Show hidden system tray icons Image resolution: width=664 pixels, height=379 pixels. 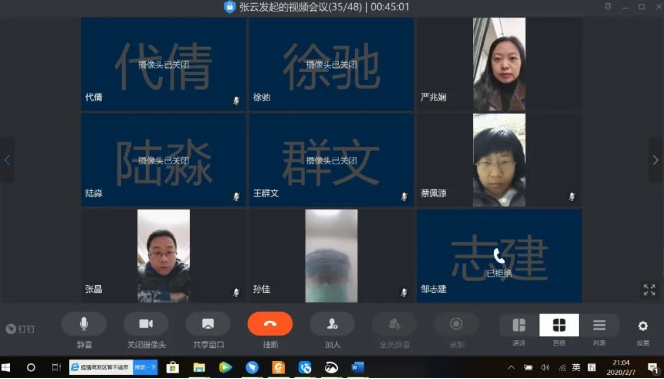pos(512,367)
